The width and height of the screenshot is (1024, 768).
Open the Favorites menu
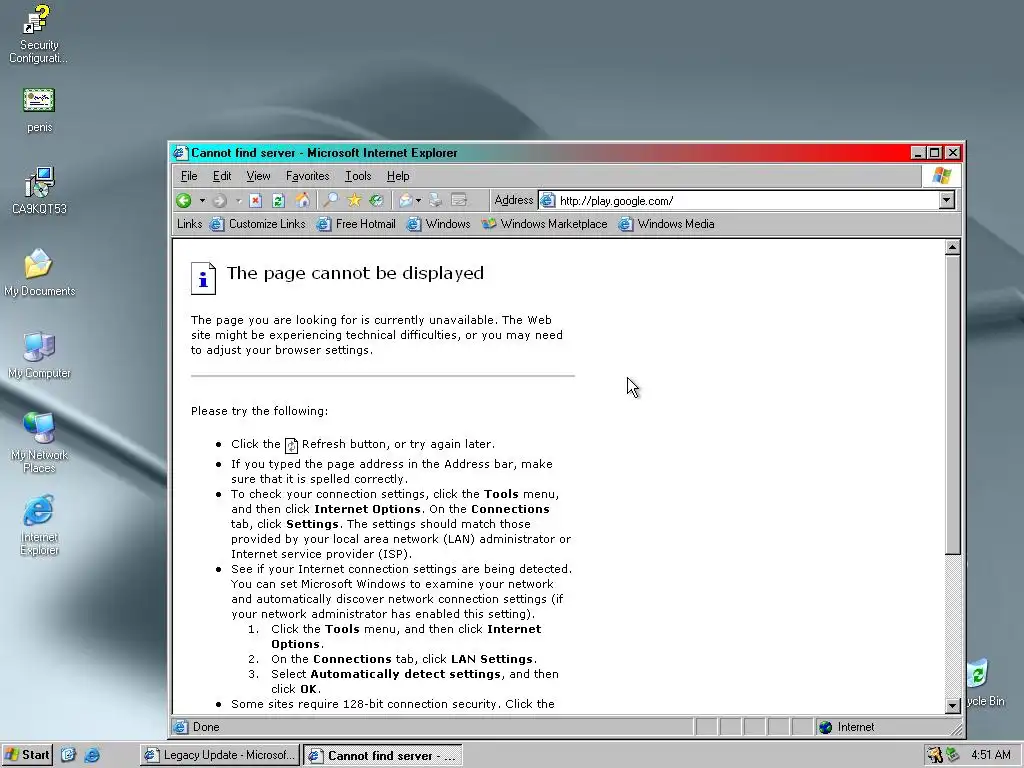(x=308, y=176)
